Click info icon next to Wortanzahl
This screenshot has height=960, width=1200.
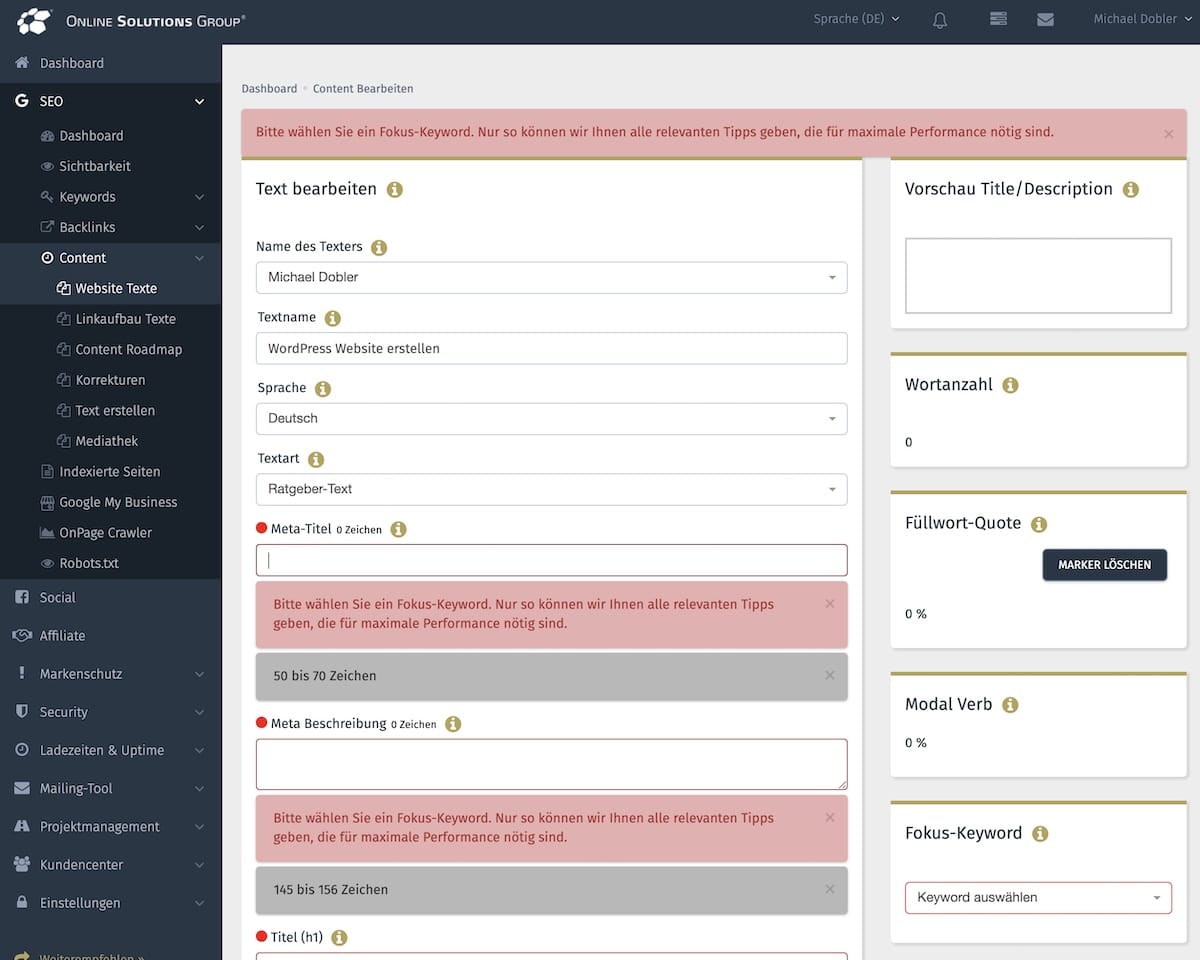pyautogui.click(x=1010, y=385)
